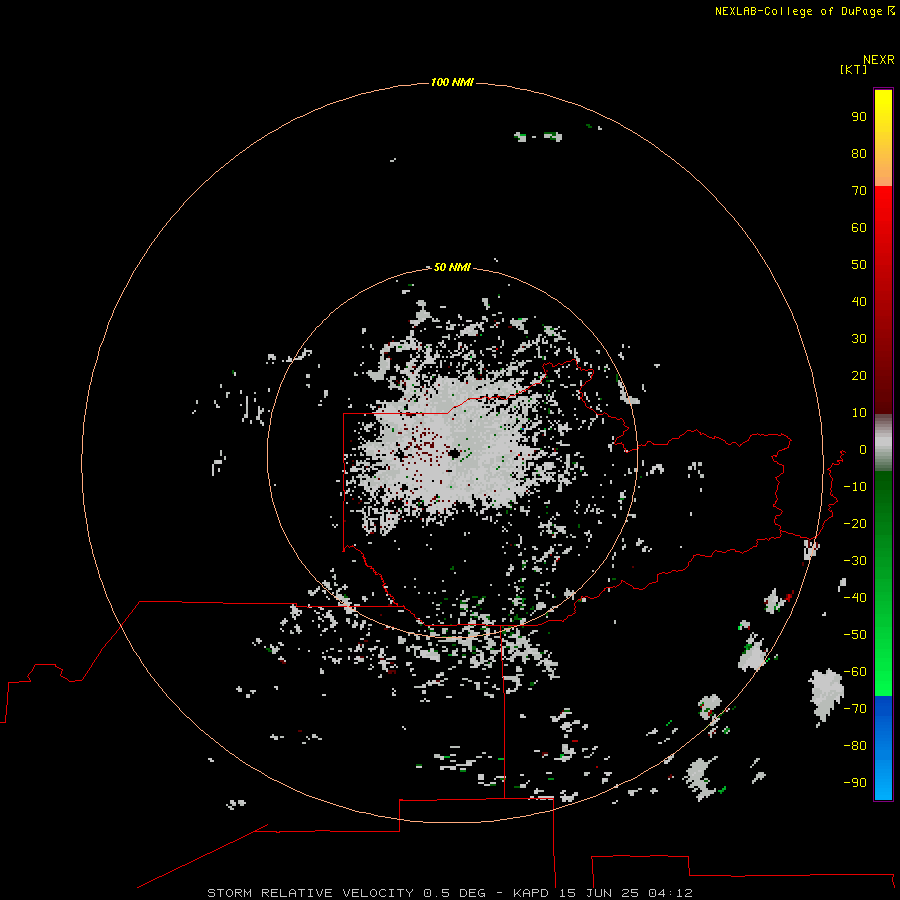This screenshot has height=900, width=900.
Task: Click the -60 value on the velocity scale
Action: [x=855, y=672]
